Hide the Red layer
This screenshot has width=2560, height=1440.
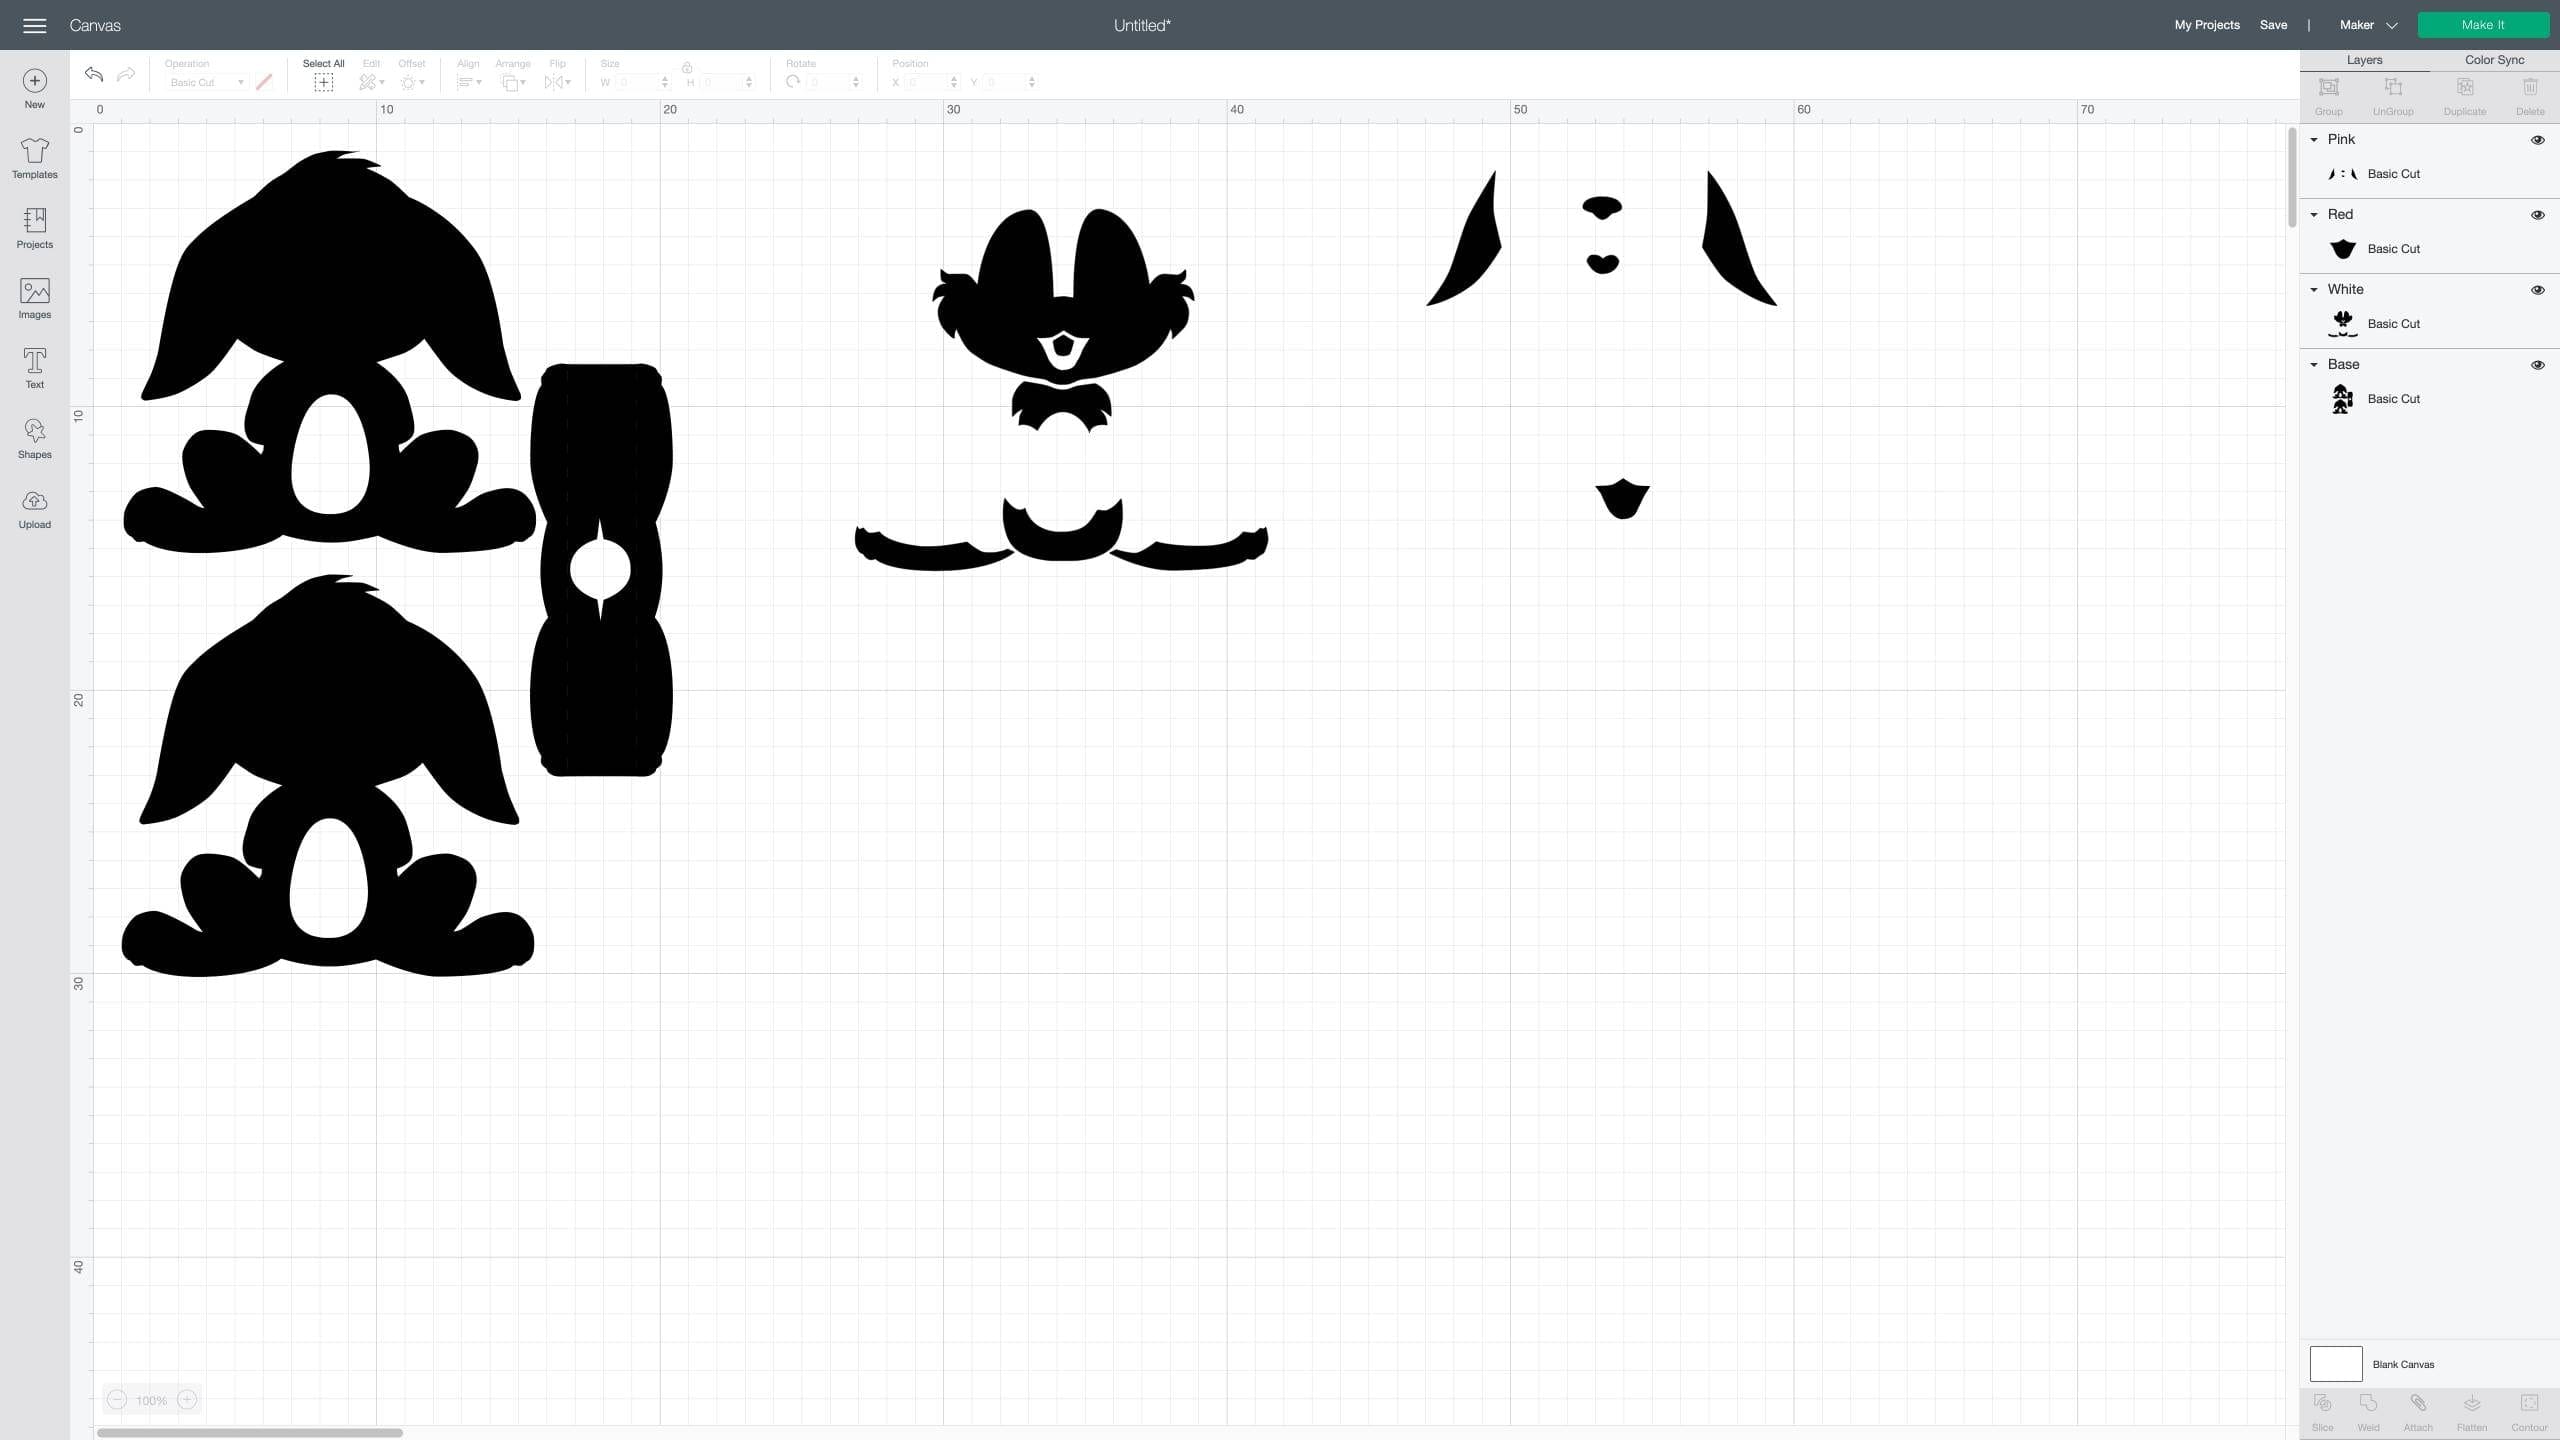point(2537,215)
